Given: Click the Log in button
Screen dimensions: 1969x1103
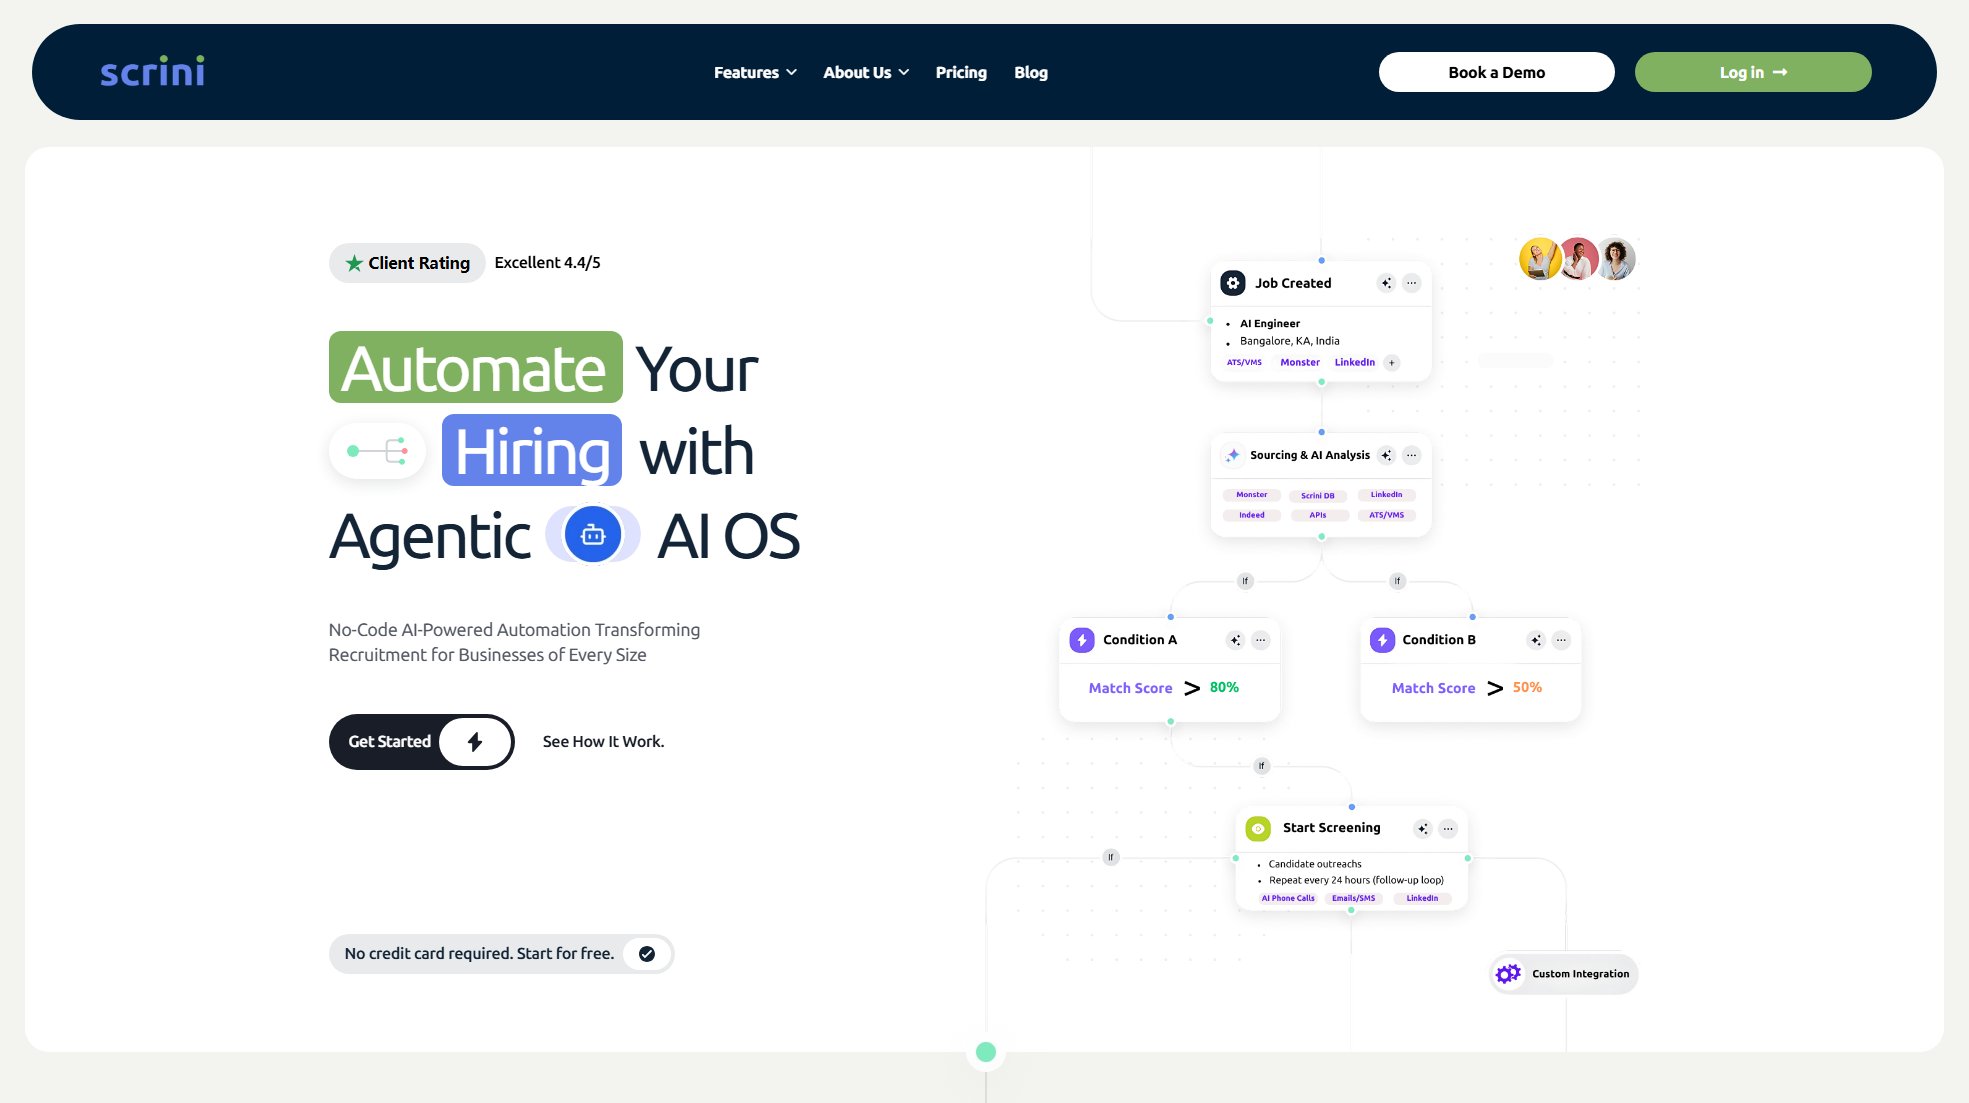Looking at the screenshot, I should [1753, 72].
